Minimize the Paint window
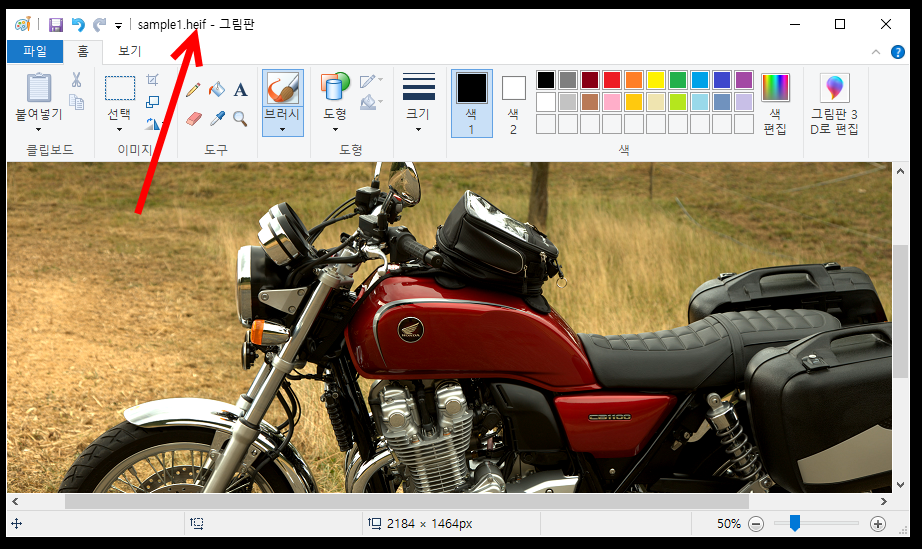 click(x=795, y=24)
